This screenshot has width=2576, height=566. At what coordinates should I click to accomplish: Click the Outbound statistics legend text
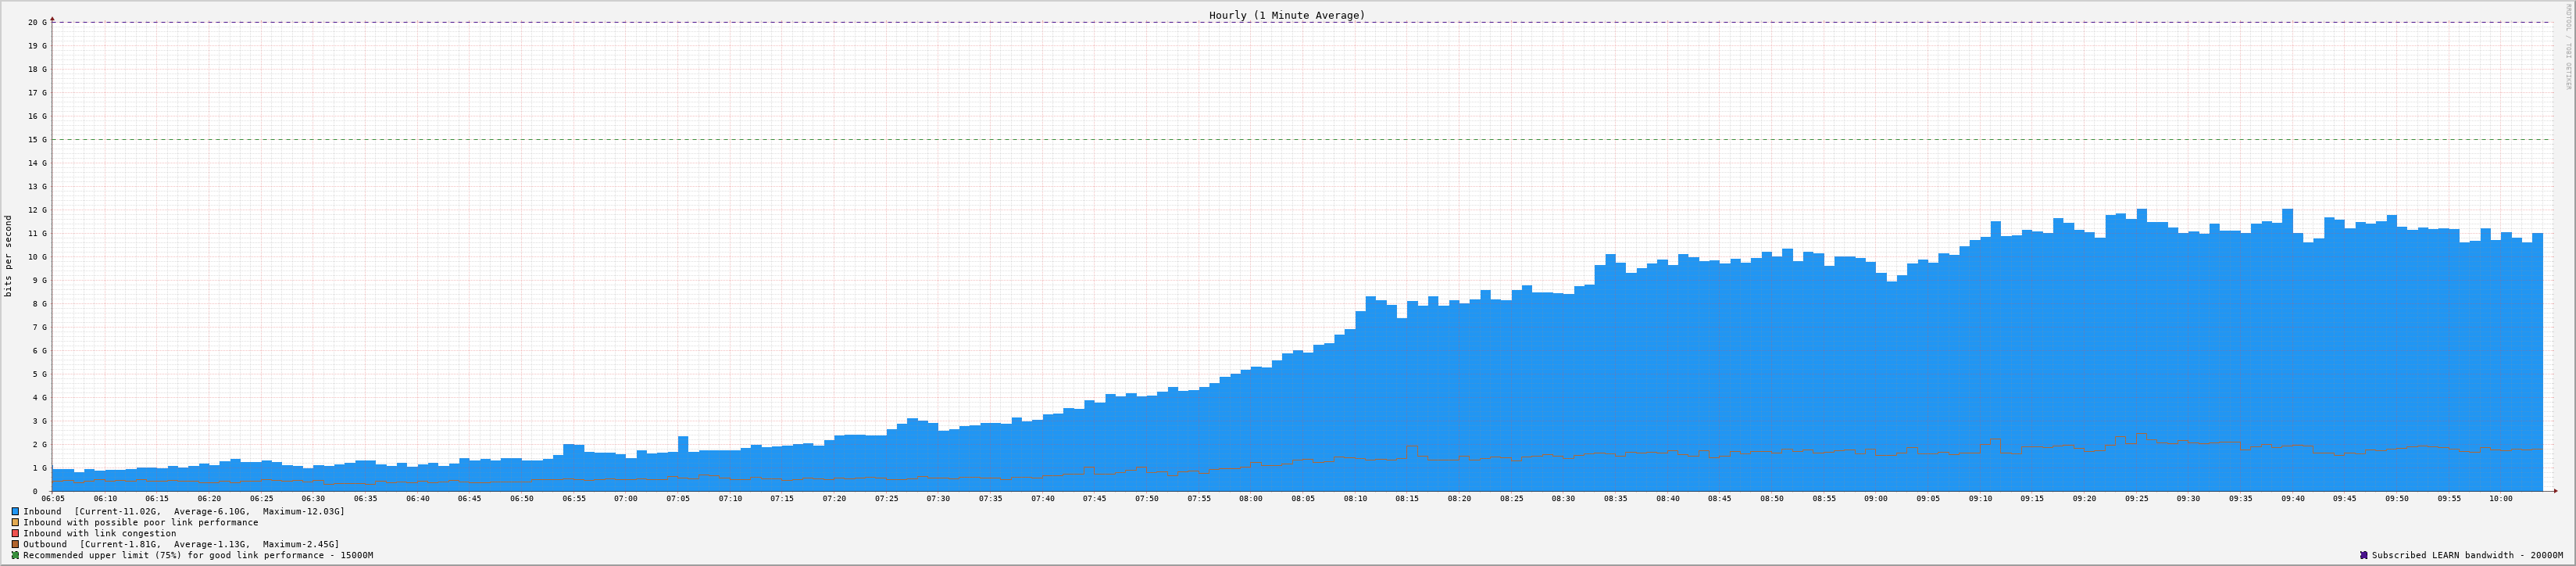pos(181,544)
